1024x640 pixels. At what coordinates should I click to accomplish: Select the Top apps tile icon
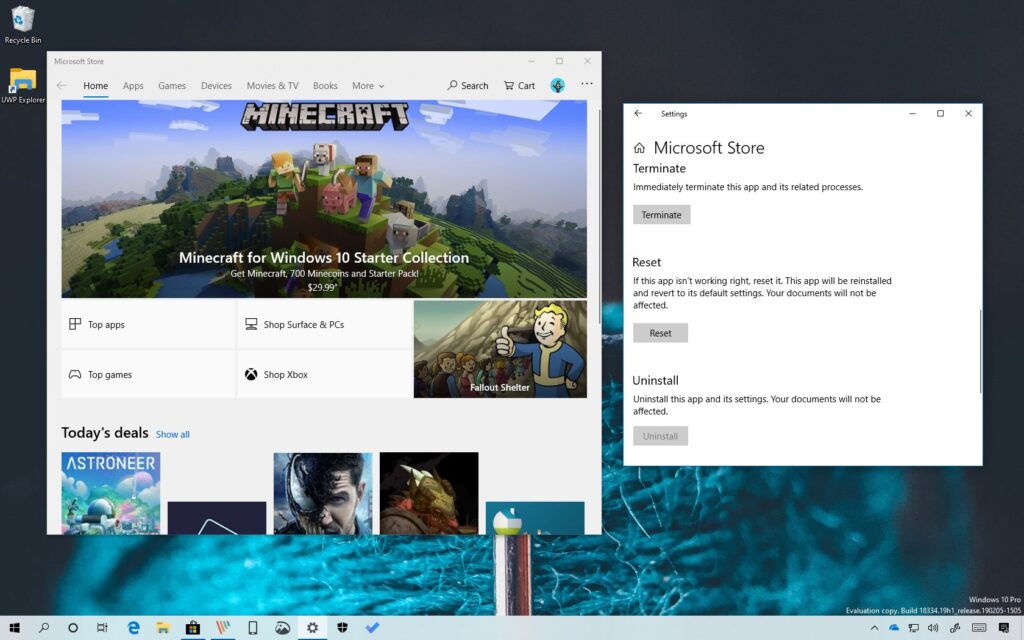76,324
